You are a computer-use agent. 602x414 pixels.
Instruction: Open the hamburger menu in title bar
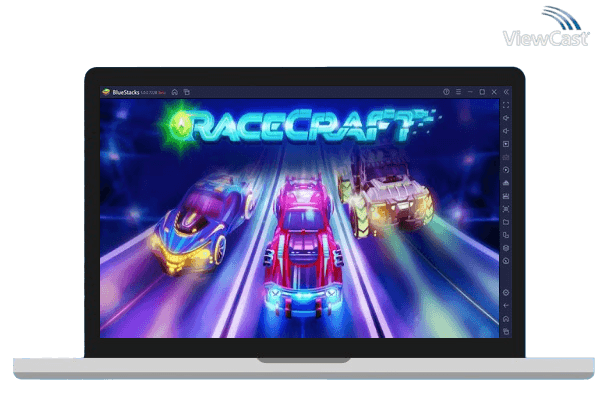click(458, 92)
